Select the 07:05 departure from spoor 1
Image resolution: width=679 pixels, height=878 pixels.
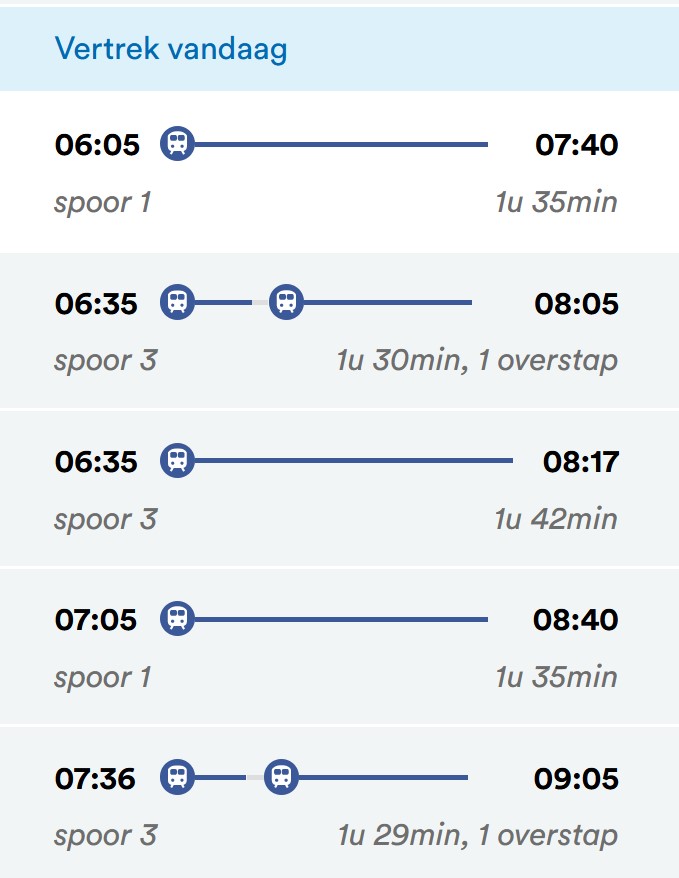(x=96, y=620)
